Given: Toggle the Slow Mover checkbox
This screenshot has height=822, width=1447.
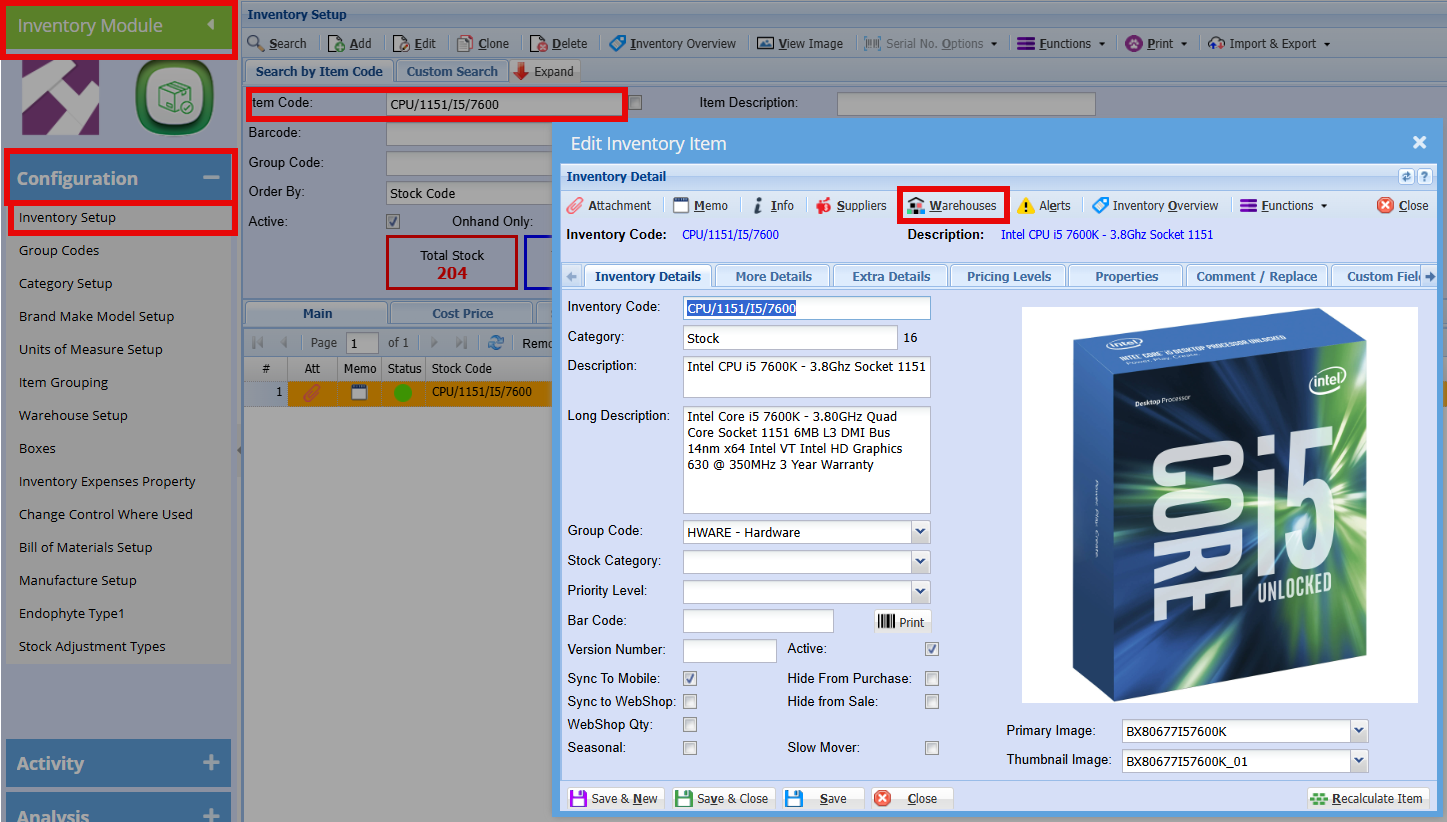Looking at the screenshot, I should click(x=932, y=748).
